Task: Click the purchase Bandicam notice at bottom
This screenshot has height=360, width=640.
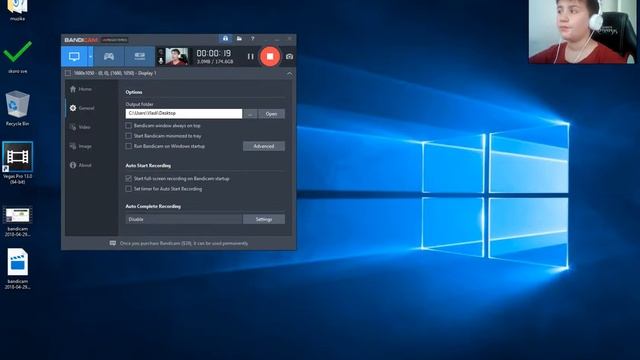Action: [184, 243]
